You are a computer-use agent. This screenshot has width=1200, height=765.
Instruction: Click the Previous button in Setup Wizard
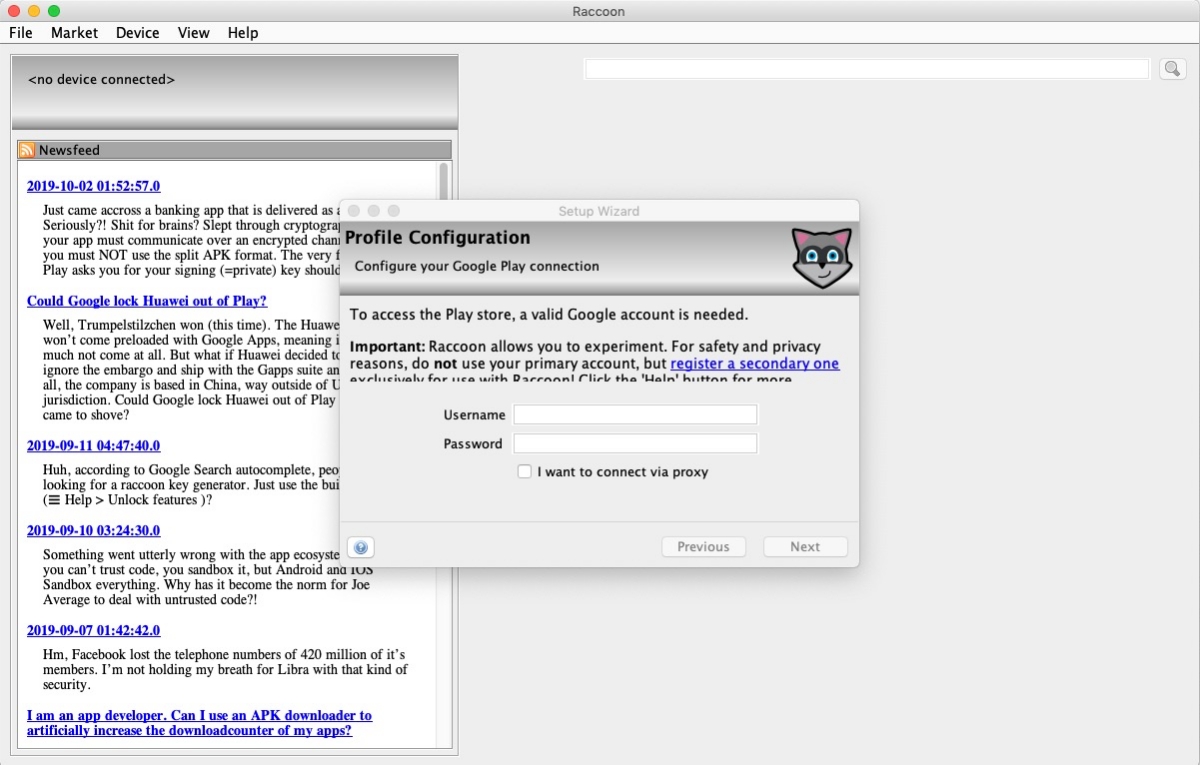(703, 547)
